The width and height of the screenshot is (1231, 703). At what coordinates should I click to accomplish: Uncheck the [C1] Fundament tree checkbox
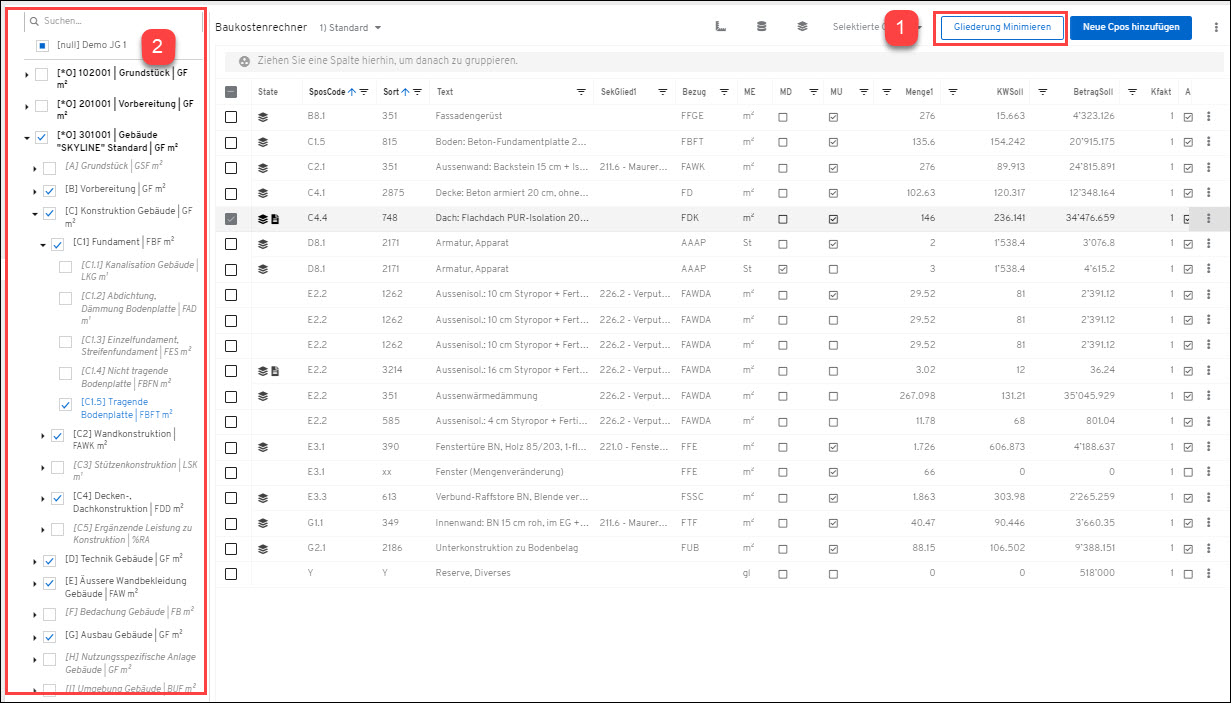57,244
